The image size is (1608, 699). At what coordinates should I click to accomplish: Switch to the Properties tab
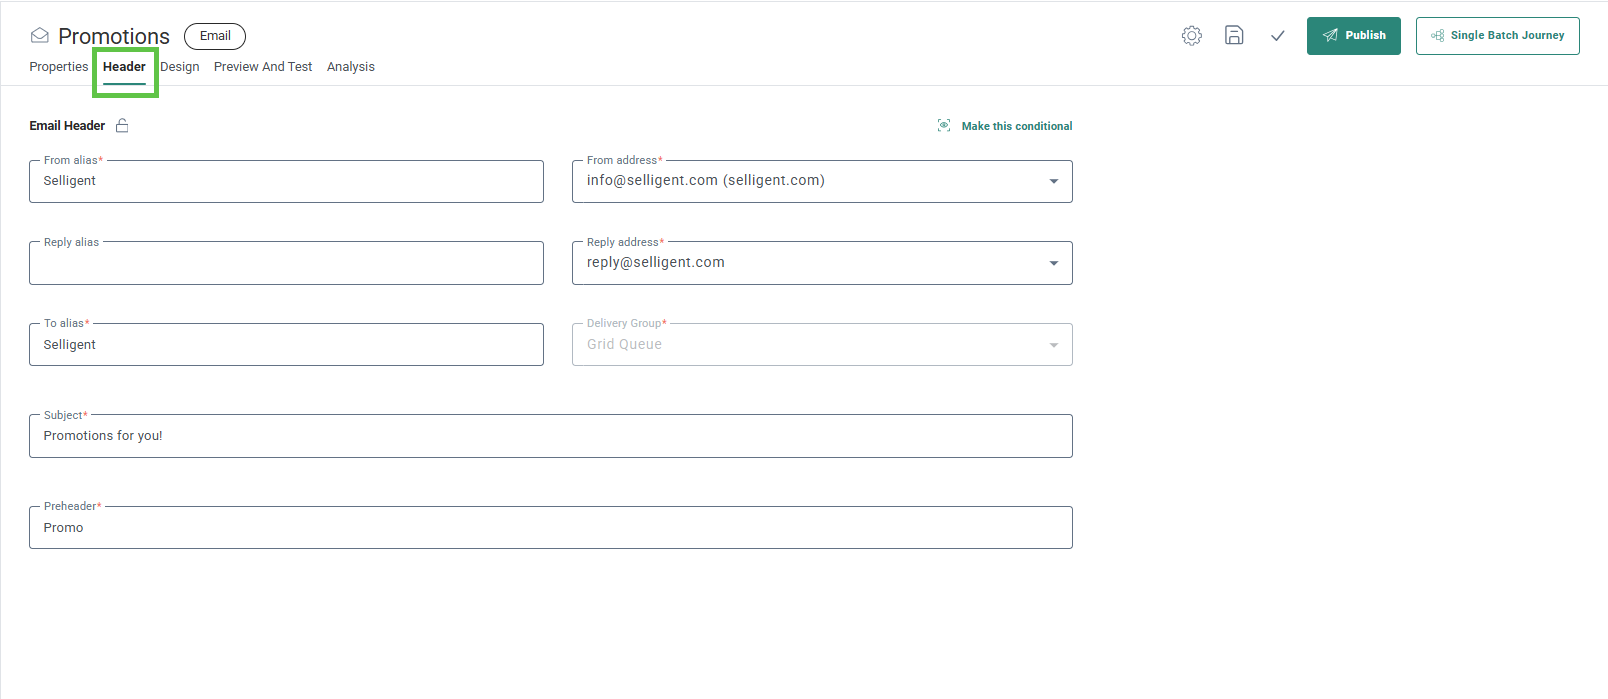tap(58, 67)
